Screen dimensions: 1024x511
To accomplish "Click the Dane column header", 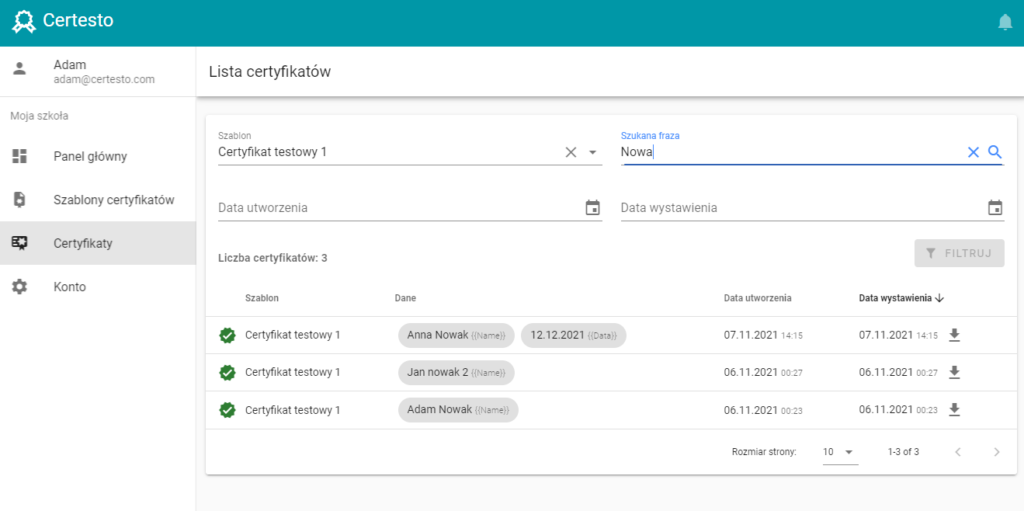I will point(406,298).
